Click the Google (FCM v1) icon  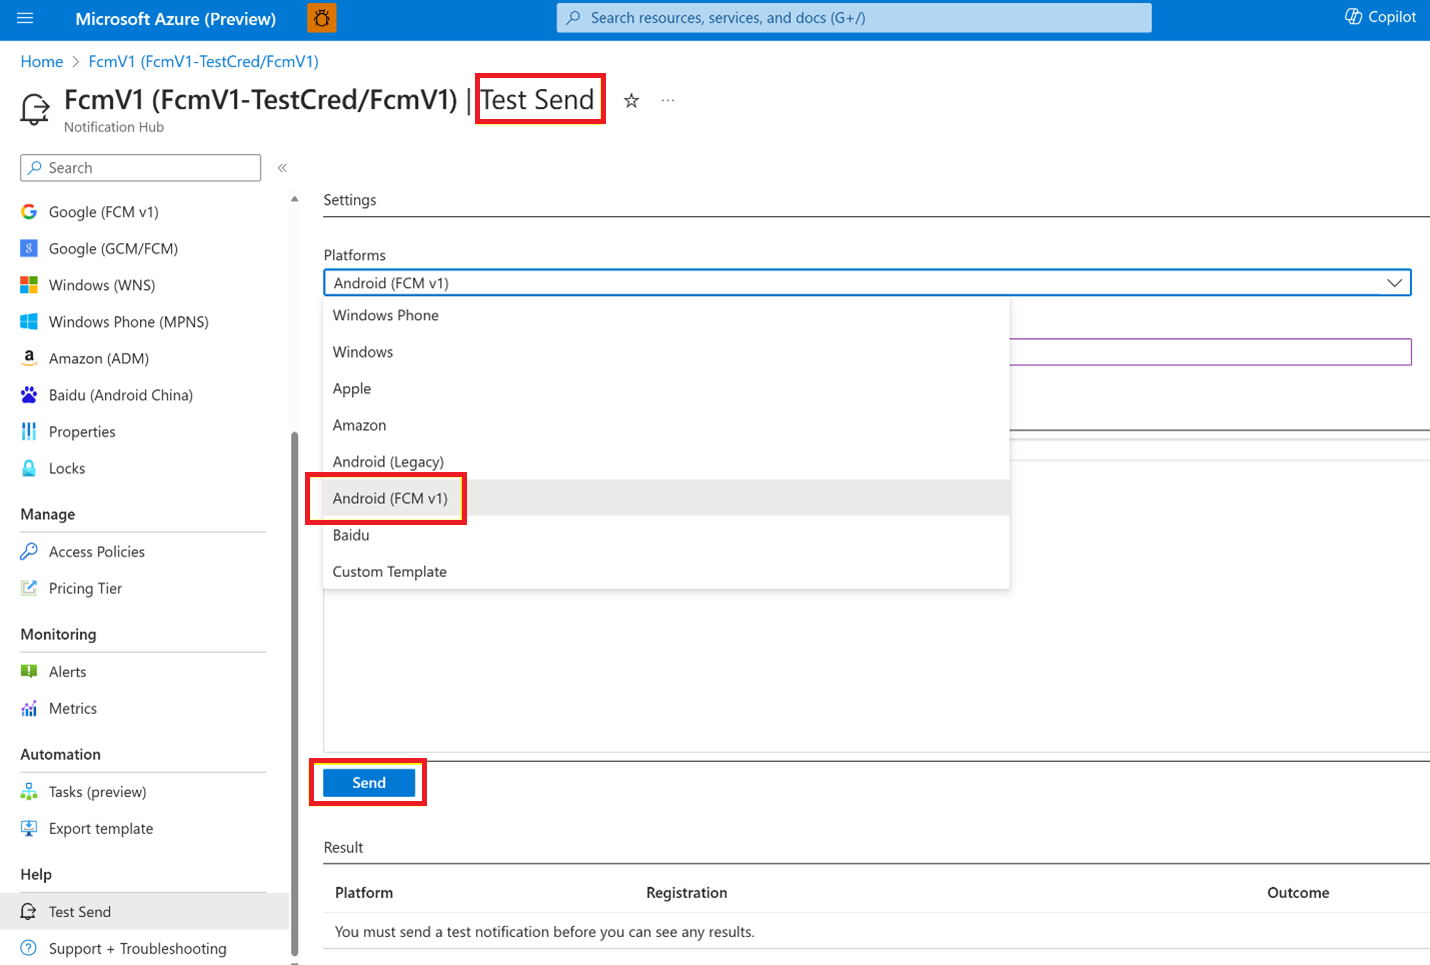[29, 212]
